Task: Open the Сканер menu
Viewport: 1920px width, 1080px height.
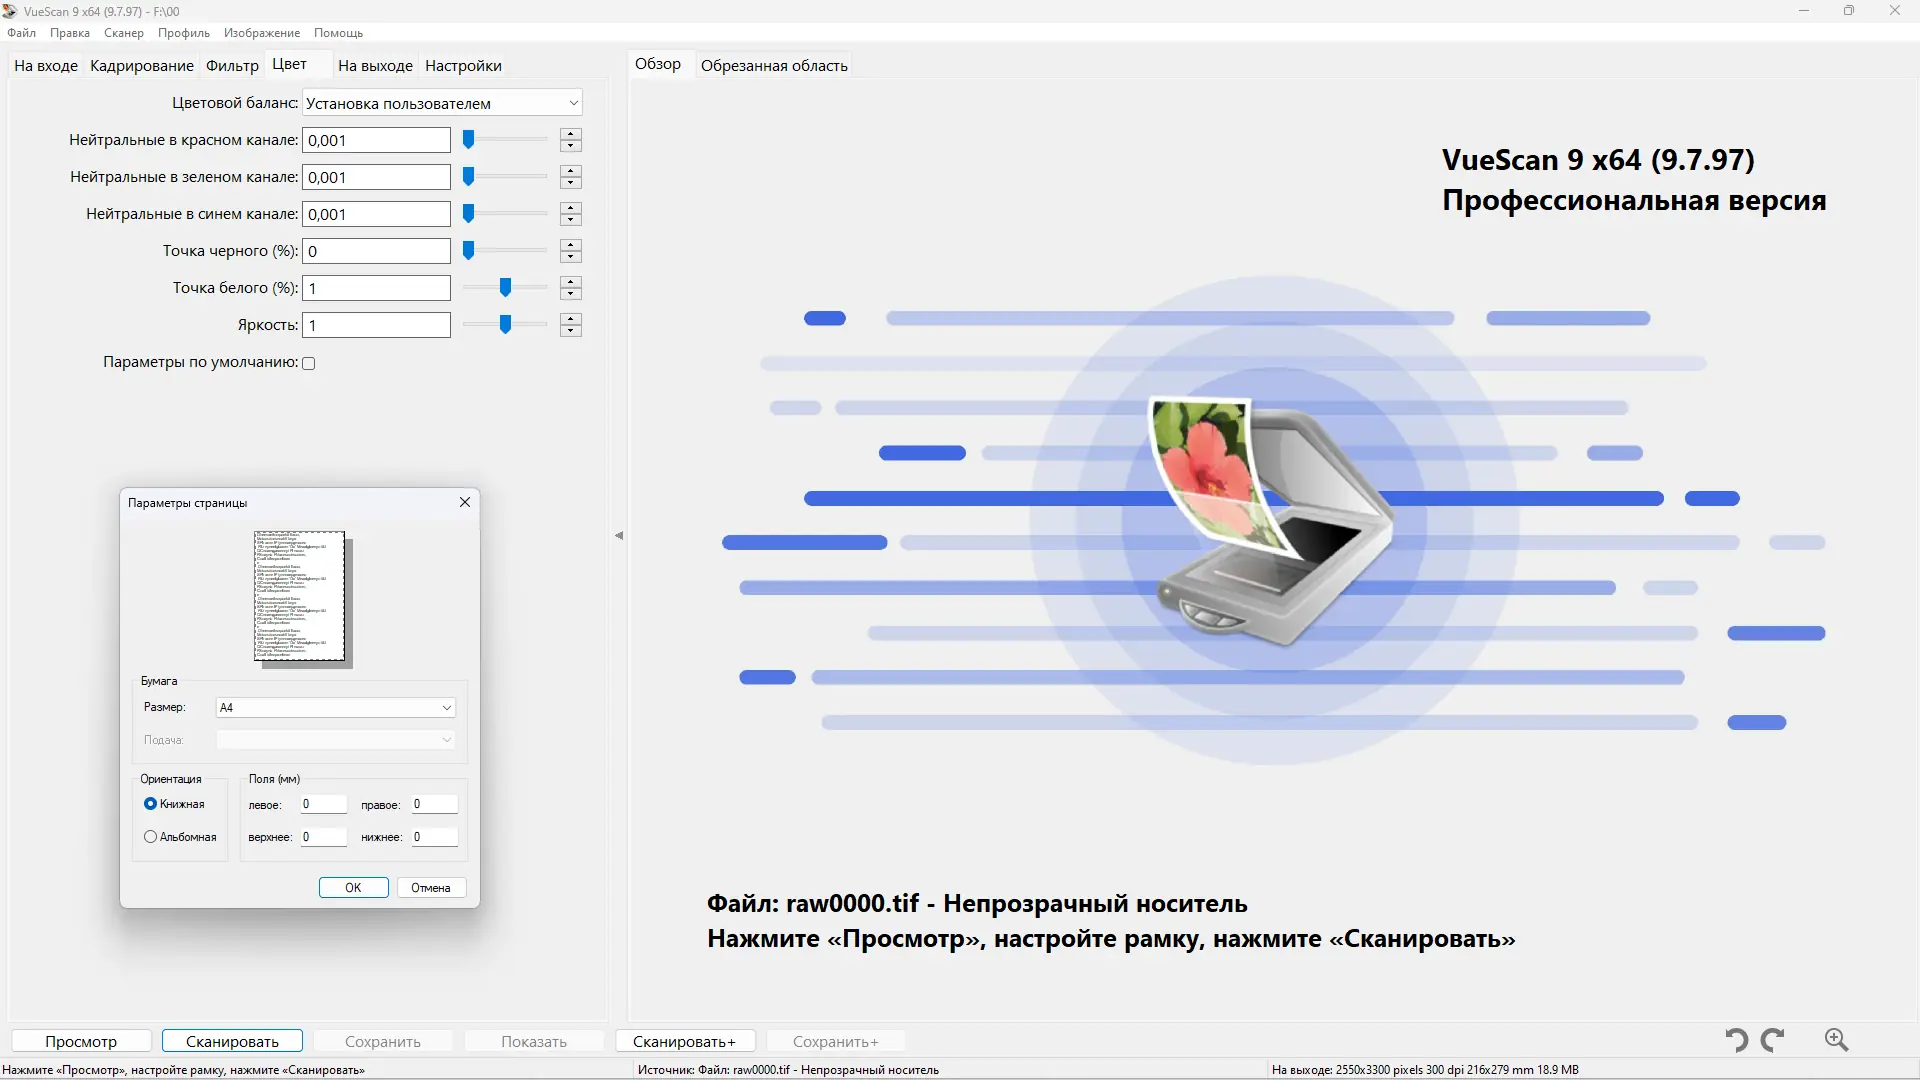Action: click(x=124, y=33)
